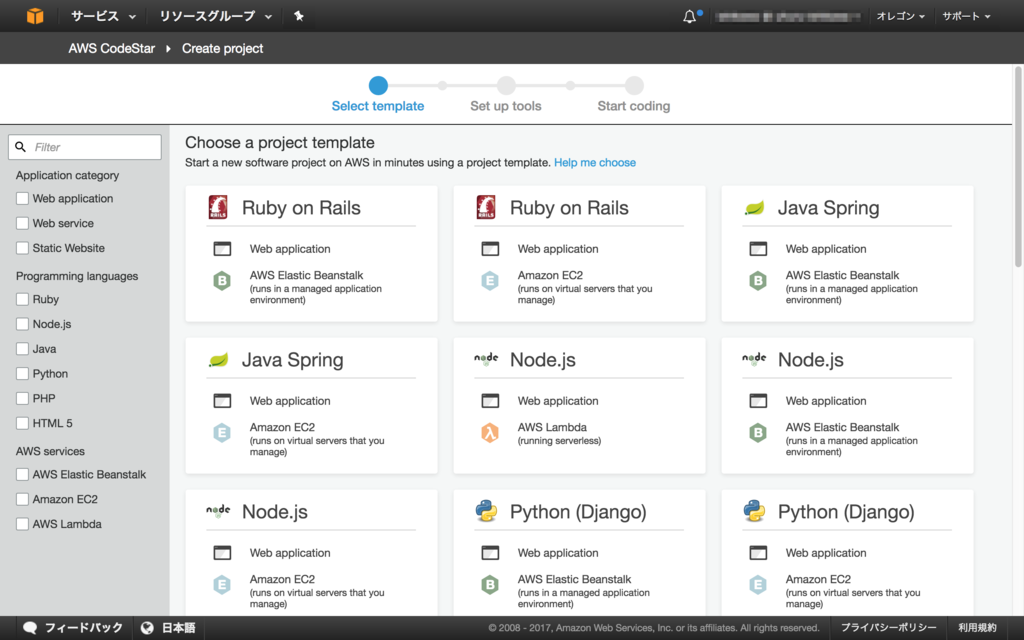Go to Select template step

(x=377, y=95)
